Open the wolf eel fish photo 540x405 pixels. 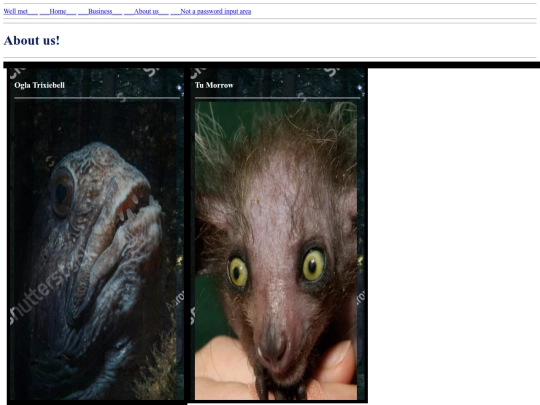tap(95, 251)
